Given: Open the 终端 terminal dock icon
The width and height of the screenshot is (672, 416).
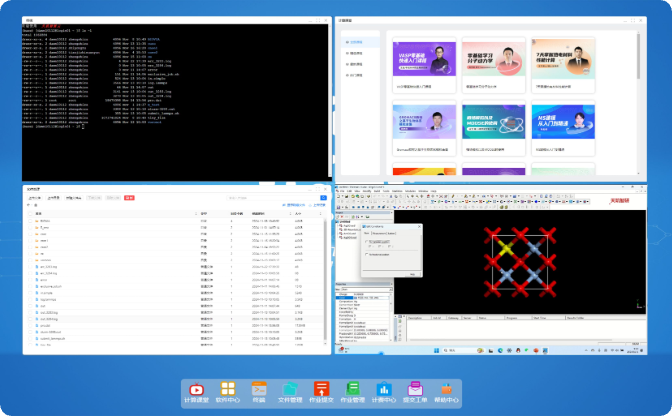Looking at the screenshot, I should coord(259,390).
